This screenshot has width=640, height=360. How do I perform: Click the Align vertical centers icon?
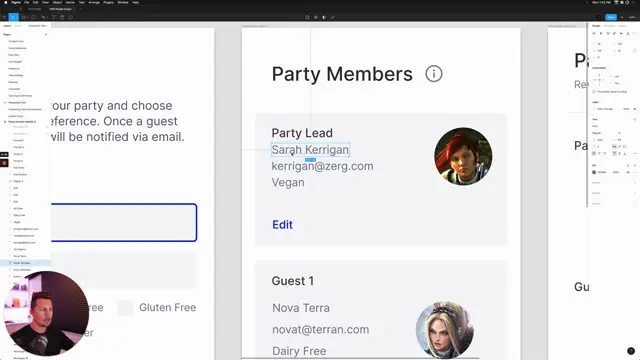point(621,33)
